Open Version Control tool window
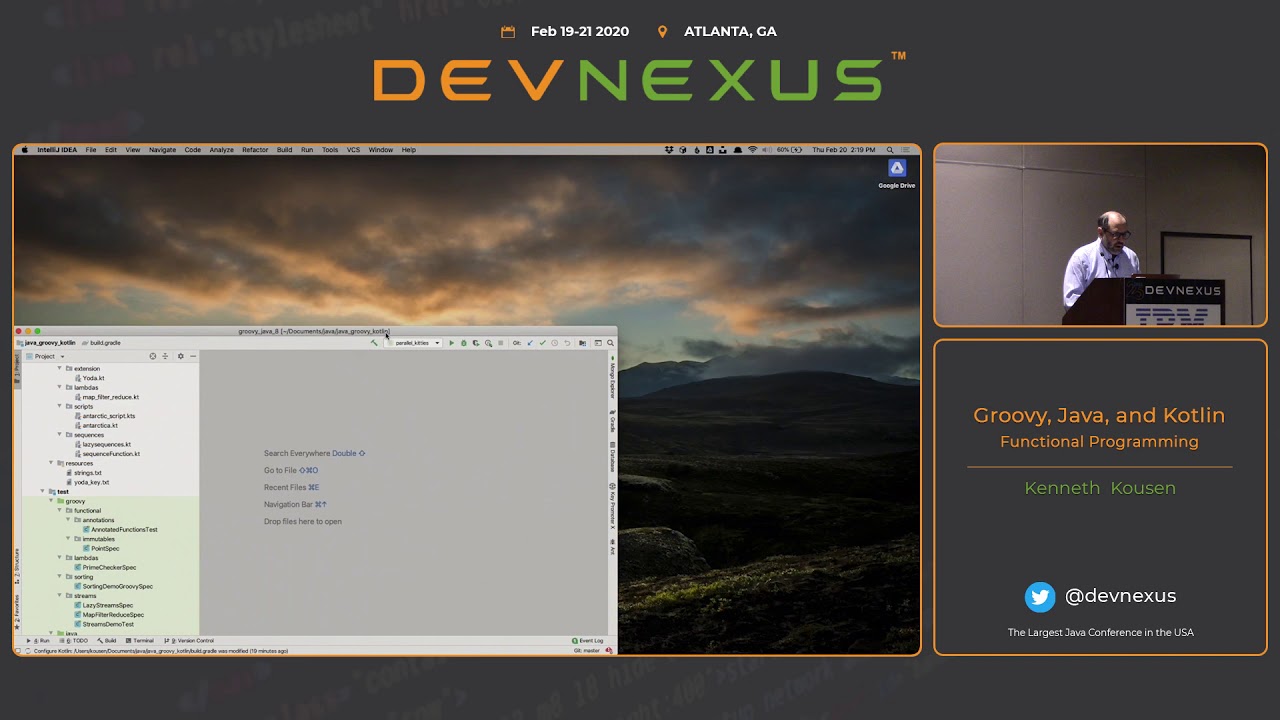Image resolution: width=1280 pixels, height=720 pixels. (190, 640)
